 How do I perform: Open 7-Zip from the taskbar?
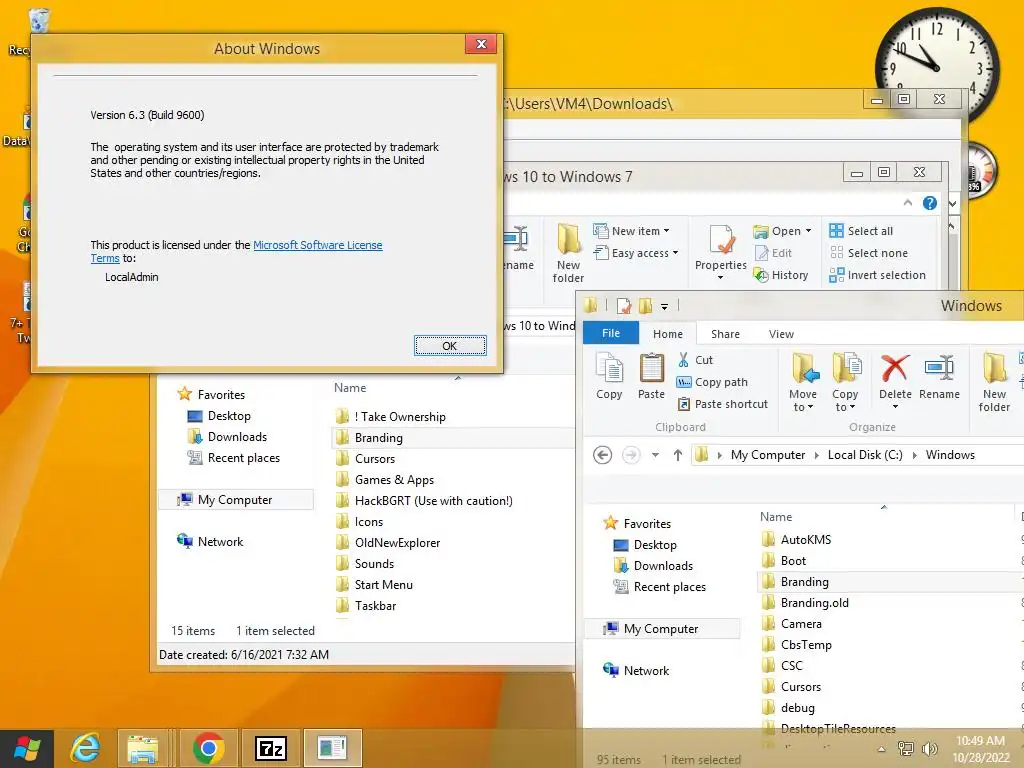pos(270,748)
